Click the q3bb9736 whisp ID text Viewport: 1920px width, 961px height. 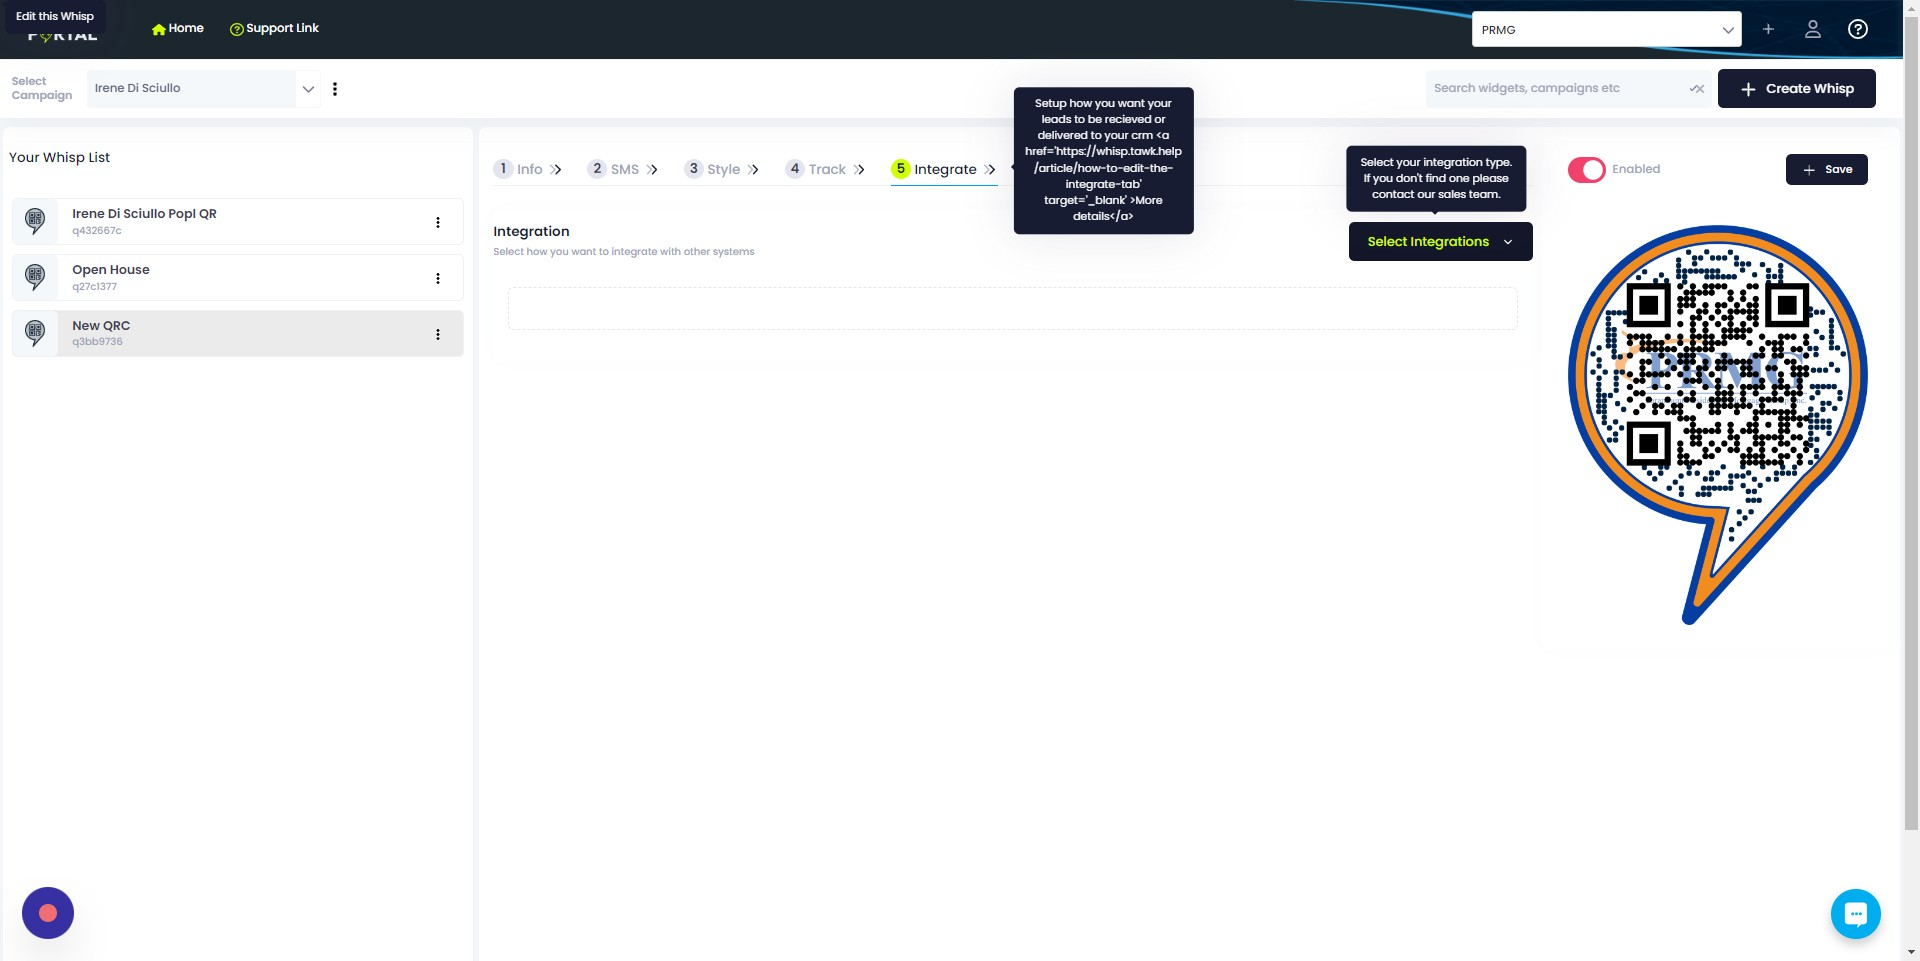coord(97,342)
